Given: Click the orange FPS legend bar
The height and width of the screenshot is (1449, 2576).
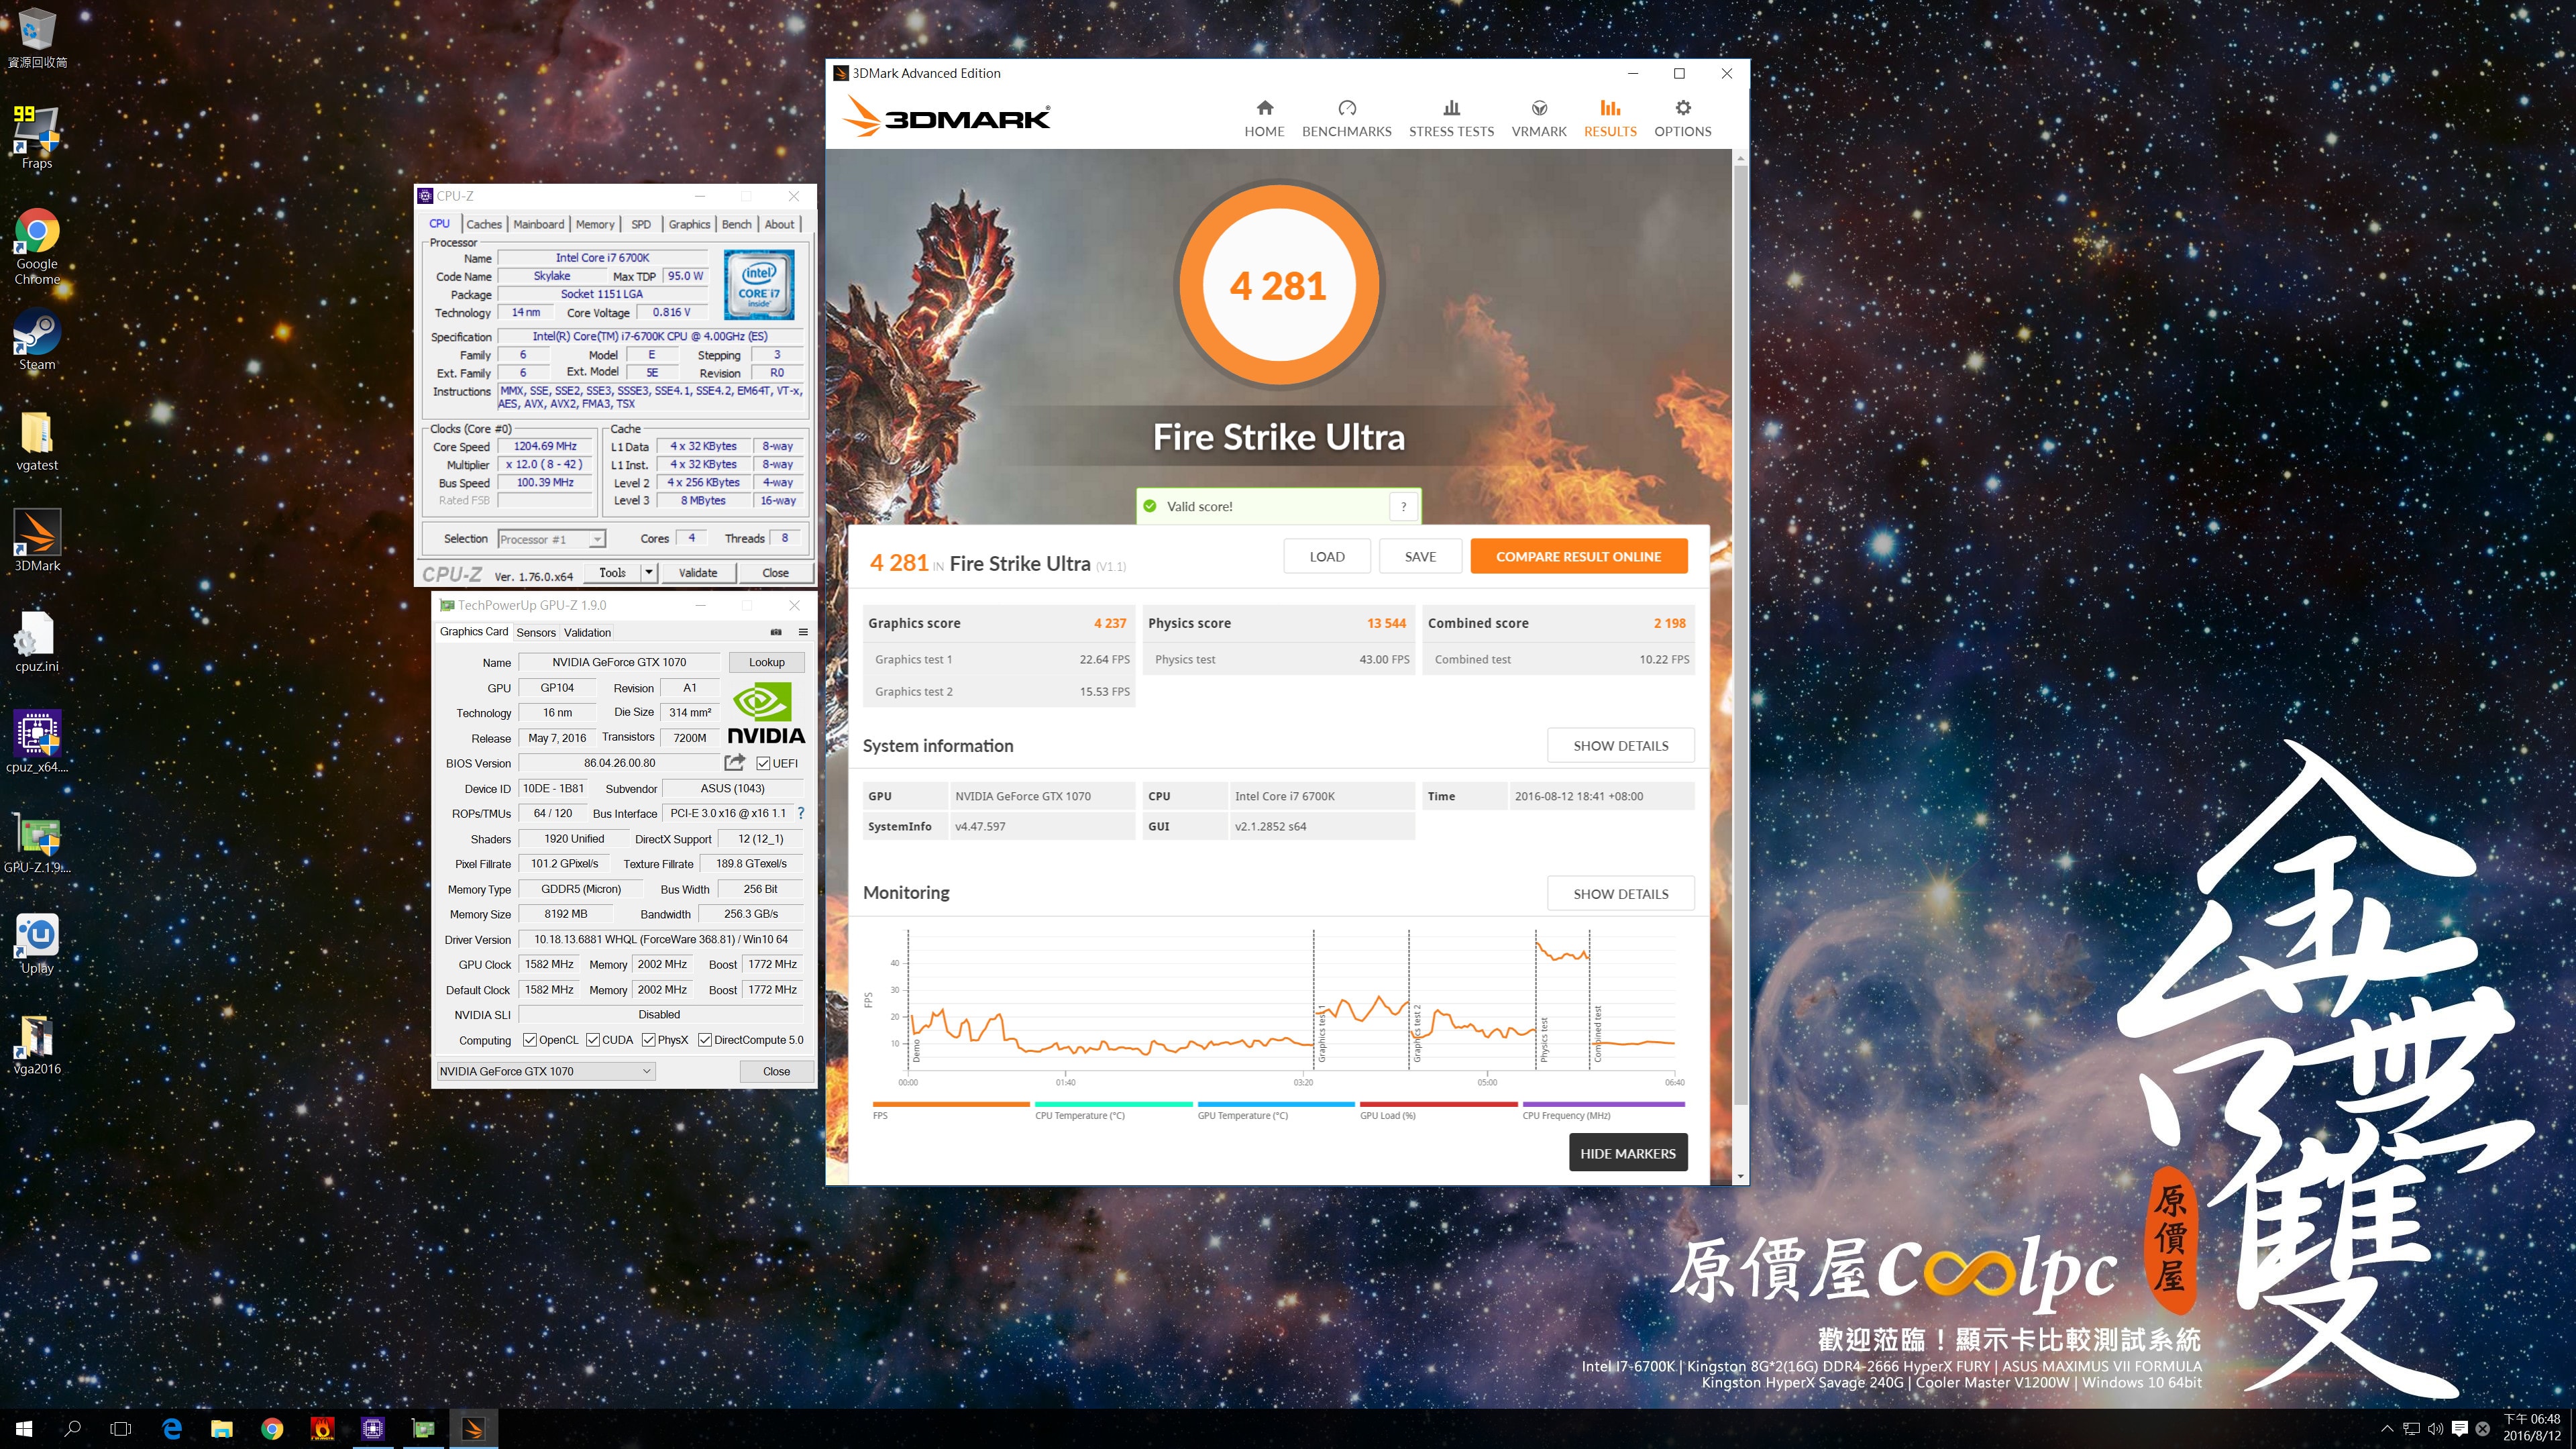Looking at the screenshot, I should pos(950,1104).
